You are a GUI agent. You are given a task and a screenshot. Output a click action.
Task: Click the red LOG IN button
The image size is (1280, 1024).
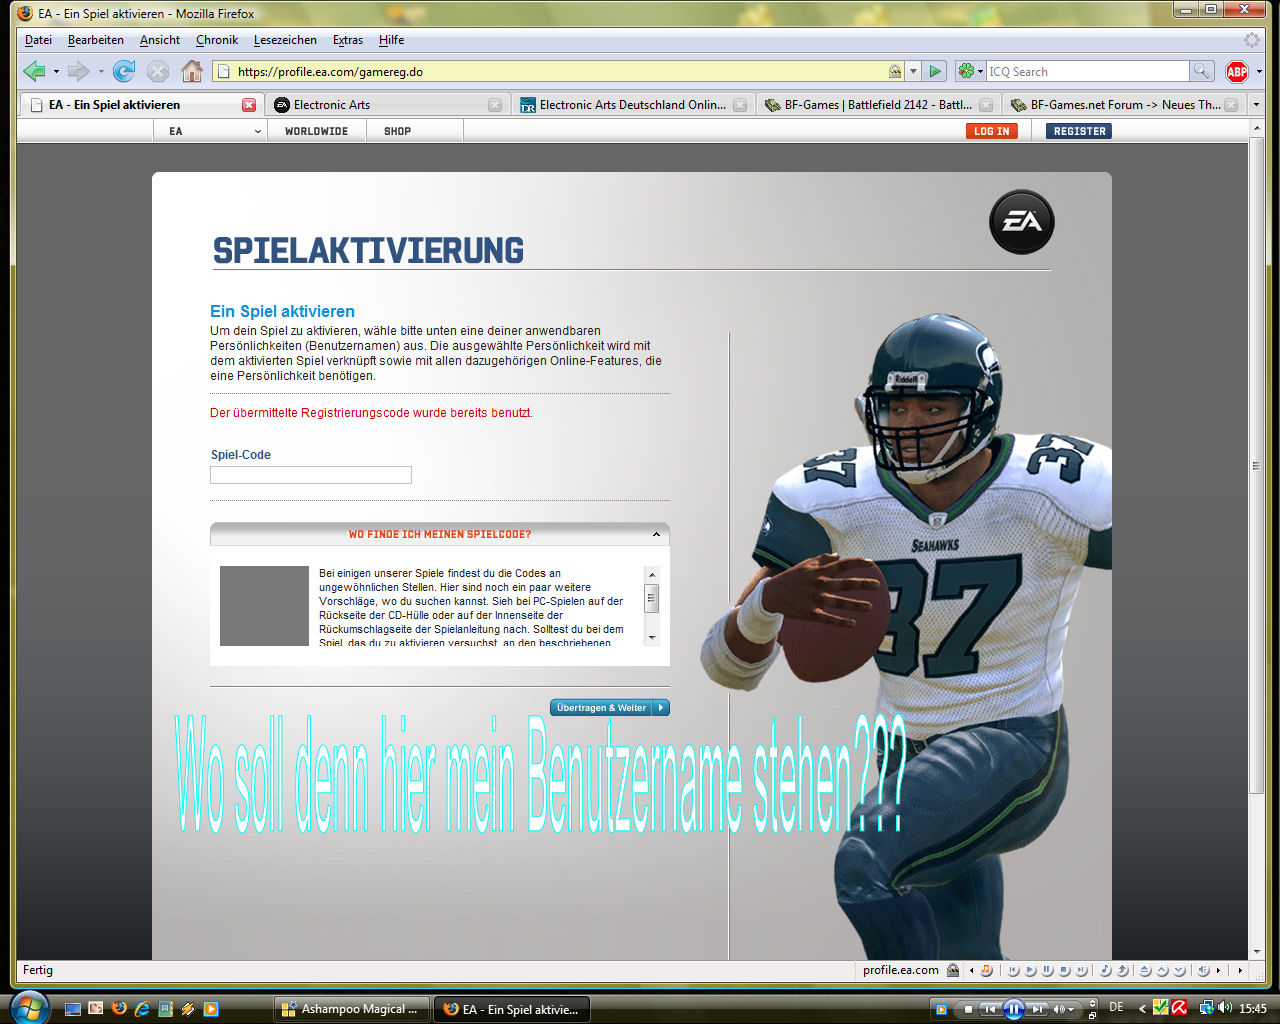point(991,131)
